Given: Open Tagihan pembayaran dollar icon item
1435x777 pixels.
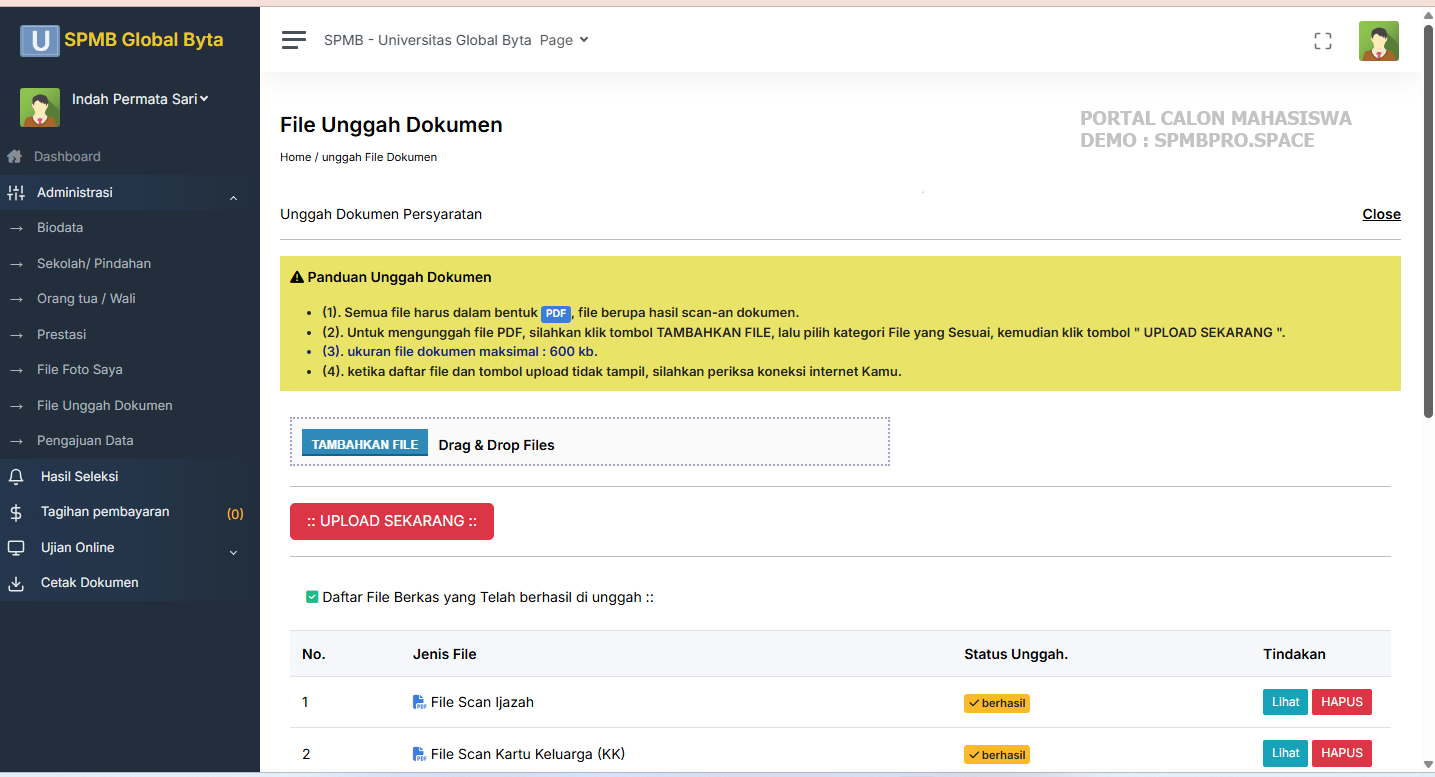Looking at the screenshot, I should [x=16, y=512].
